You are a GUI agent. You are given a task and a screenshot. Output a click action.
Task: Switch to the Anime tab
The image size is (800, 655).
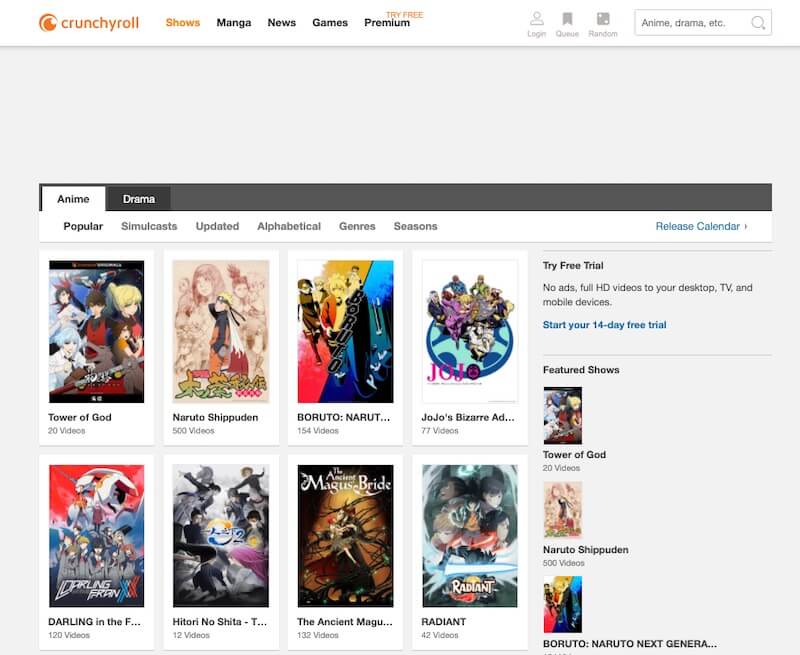(x=73, y=198)
